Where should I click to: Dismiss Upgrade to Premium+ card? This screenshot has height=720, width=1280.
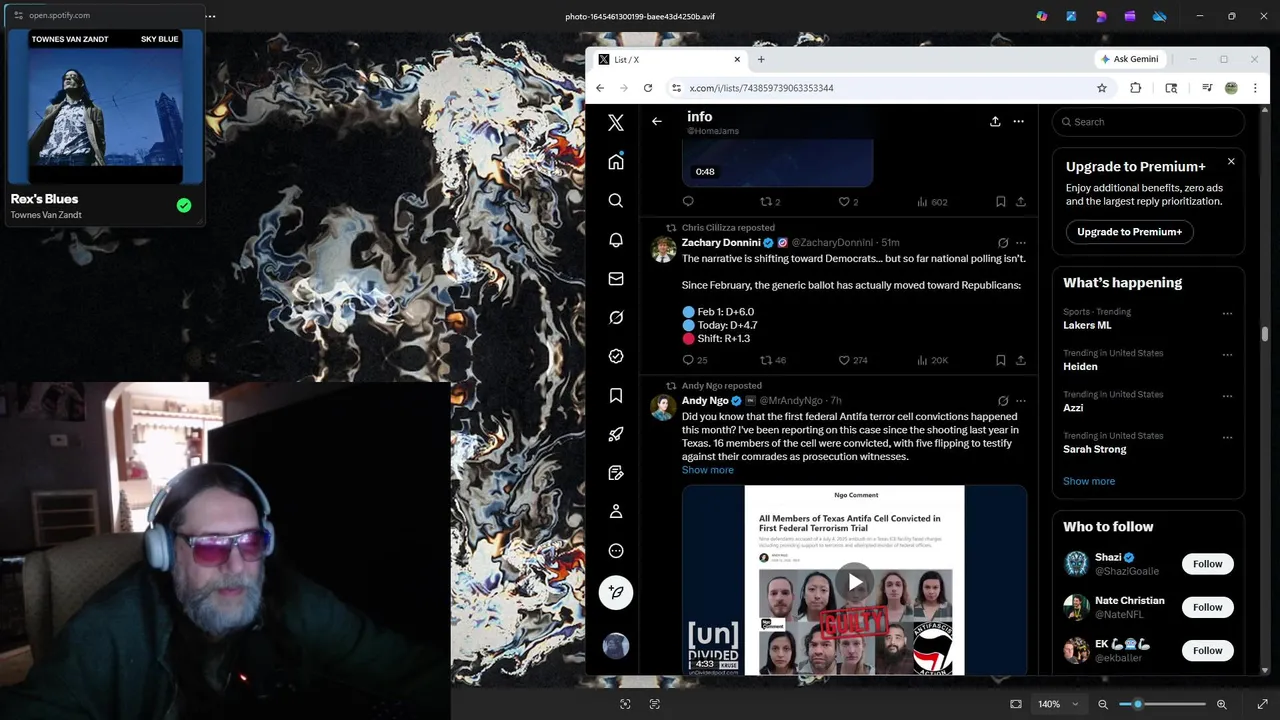(1231, 161)
